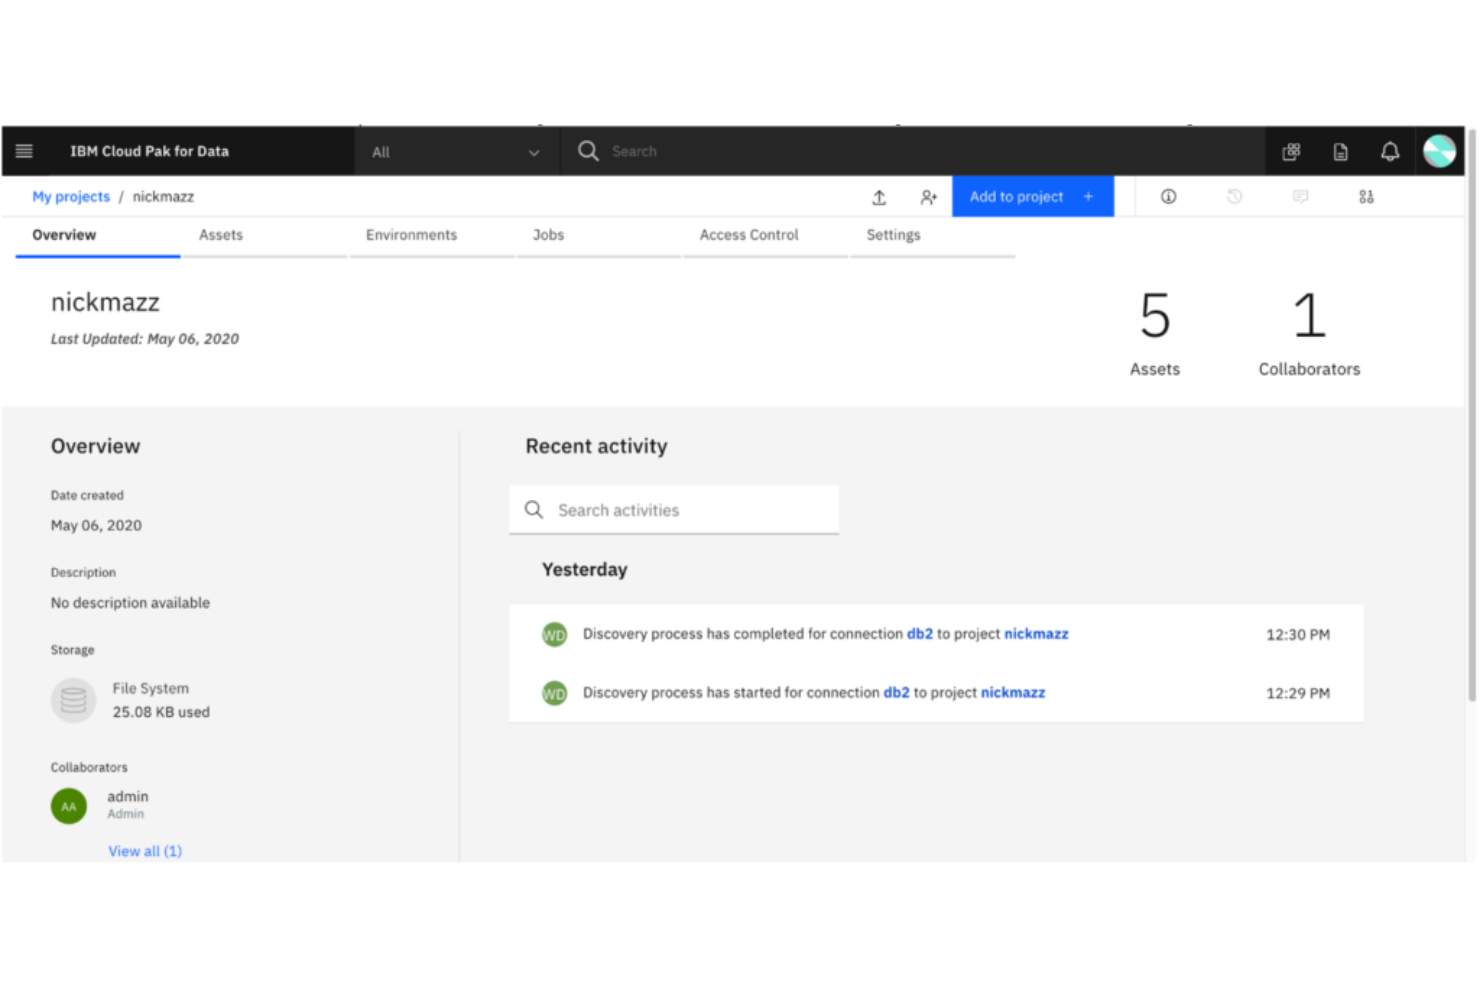Click the admin collaborator name

click(128, 797)
